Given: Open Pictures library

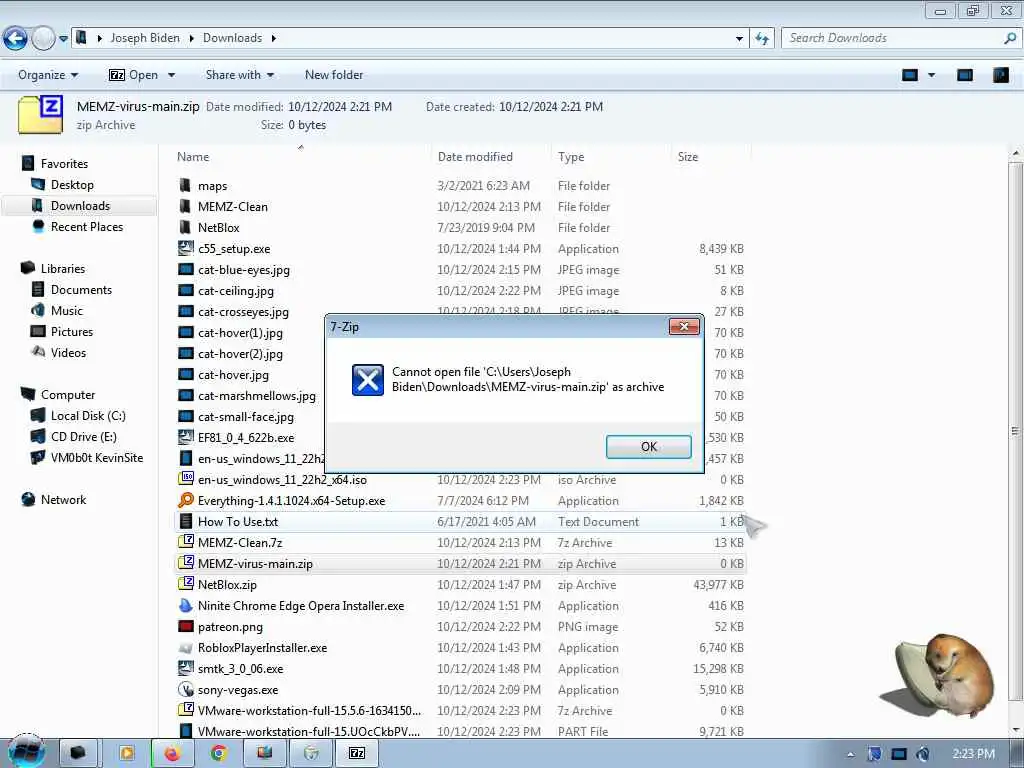Looking at the screenshot, I should point(72,331).
